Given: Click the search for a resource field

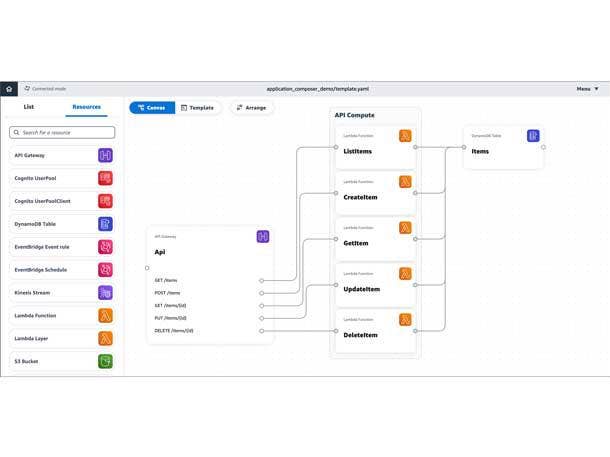Looking at the screenshot, I should click(62, 132).
